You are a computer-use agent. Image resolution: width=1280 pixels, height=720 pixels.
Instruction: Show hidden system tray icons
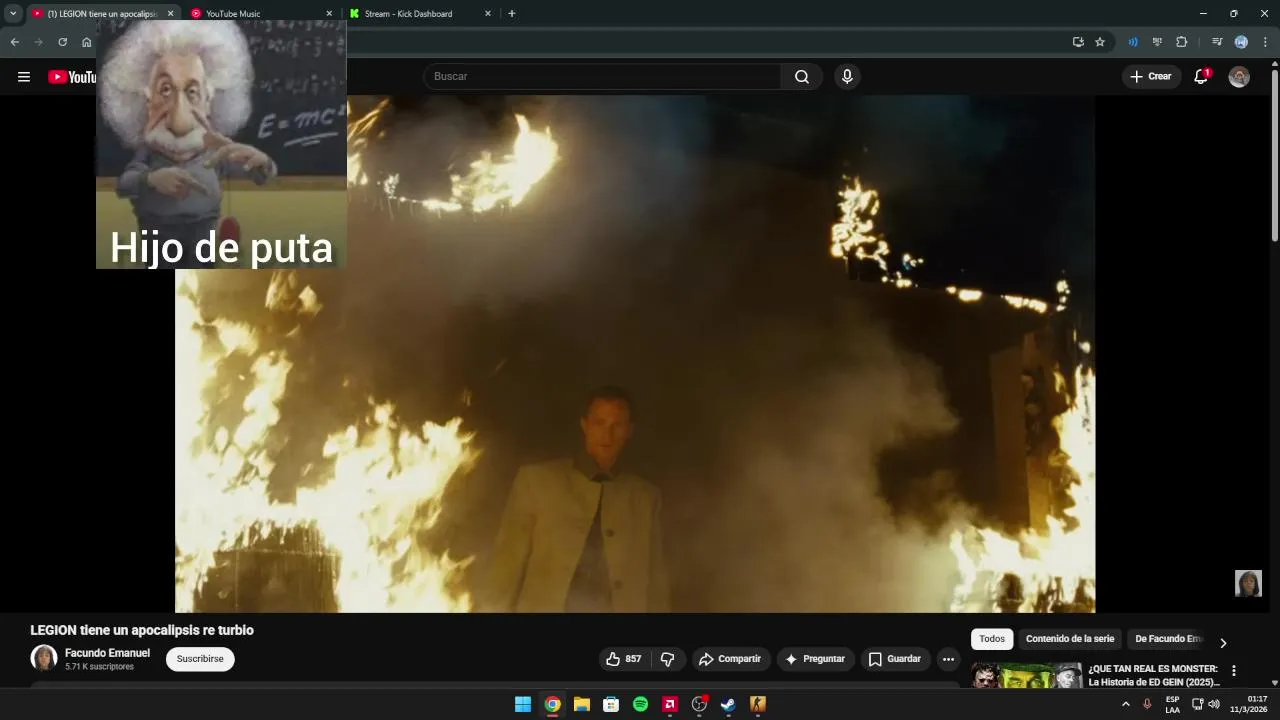pyautogui.click(x=1126, y=704)
